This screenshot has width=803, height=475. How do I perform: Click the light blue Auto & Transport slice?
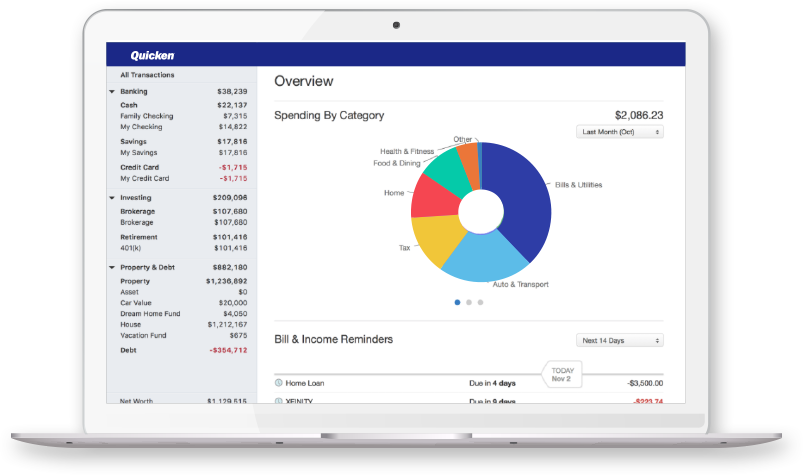click(484, 258)
